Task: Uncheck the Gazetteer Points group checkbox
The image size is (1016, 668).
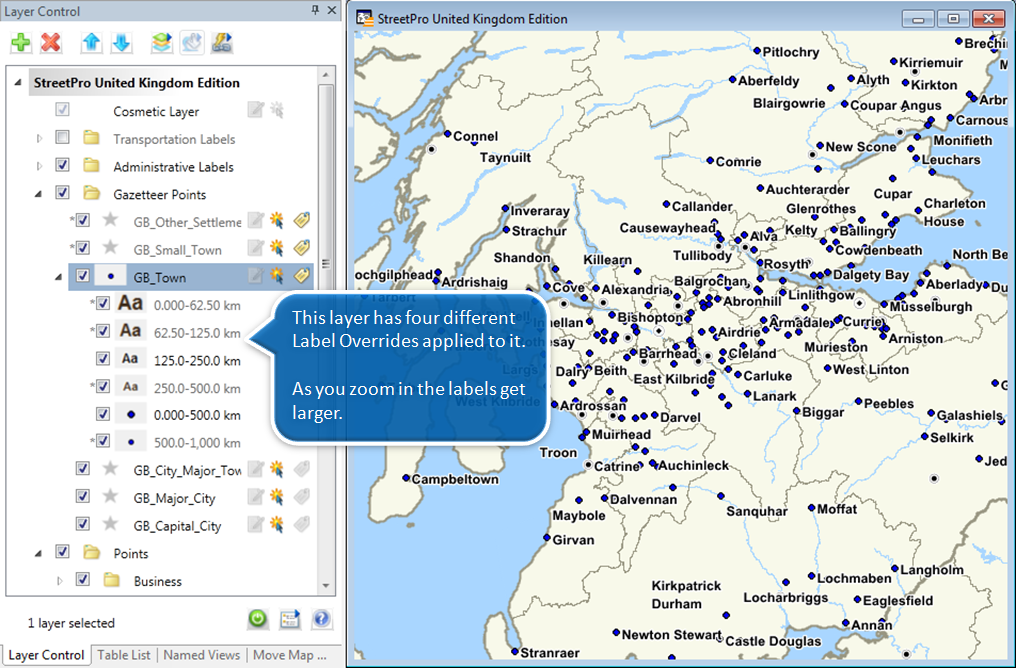Action: 62,193
